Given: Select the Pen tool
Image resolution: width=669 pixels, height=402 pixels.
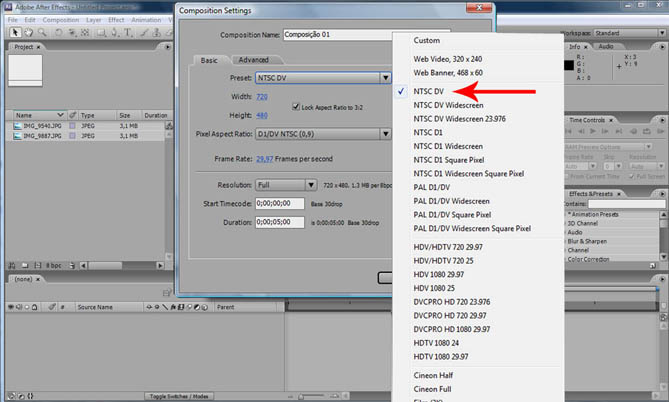Looking at the screenshot, I should pyautogui.click(x=113, y=33).
